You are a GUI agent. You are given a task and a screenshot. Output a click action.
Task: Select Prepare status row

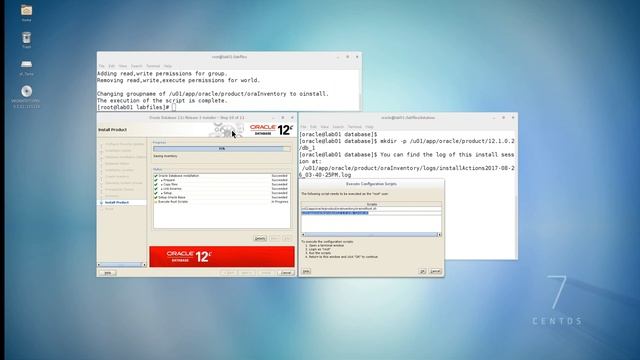[222, 180]
